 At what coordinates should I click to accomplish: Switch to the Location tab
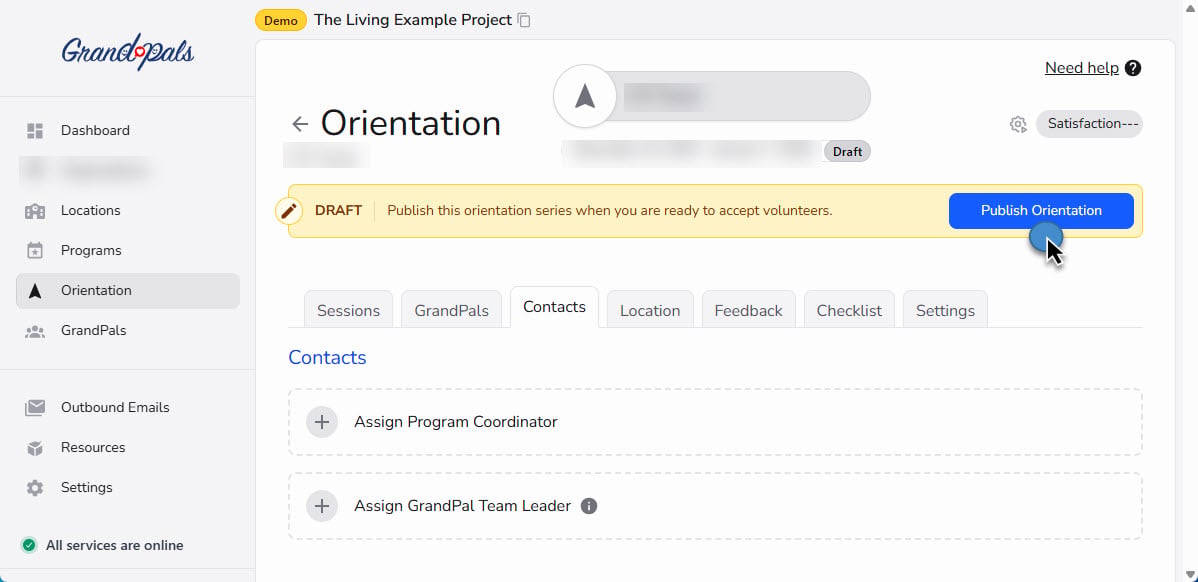650,310
